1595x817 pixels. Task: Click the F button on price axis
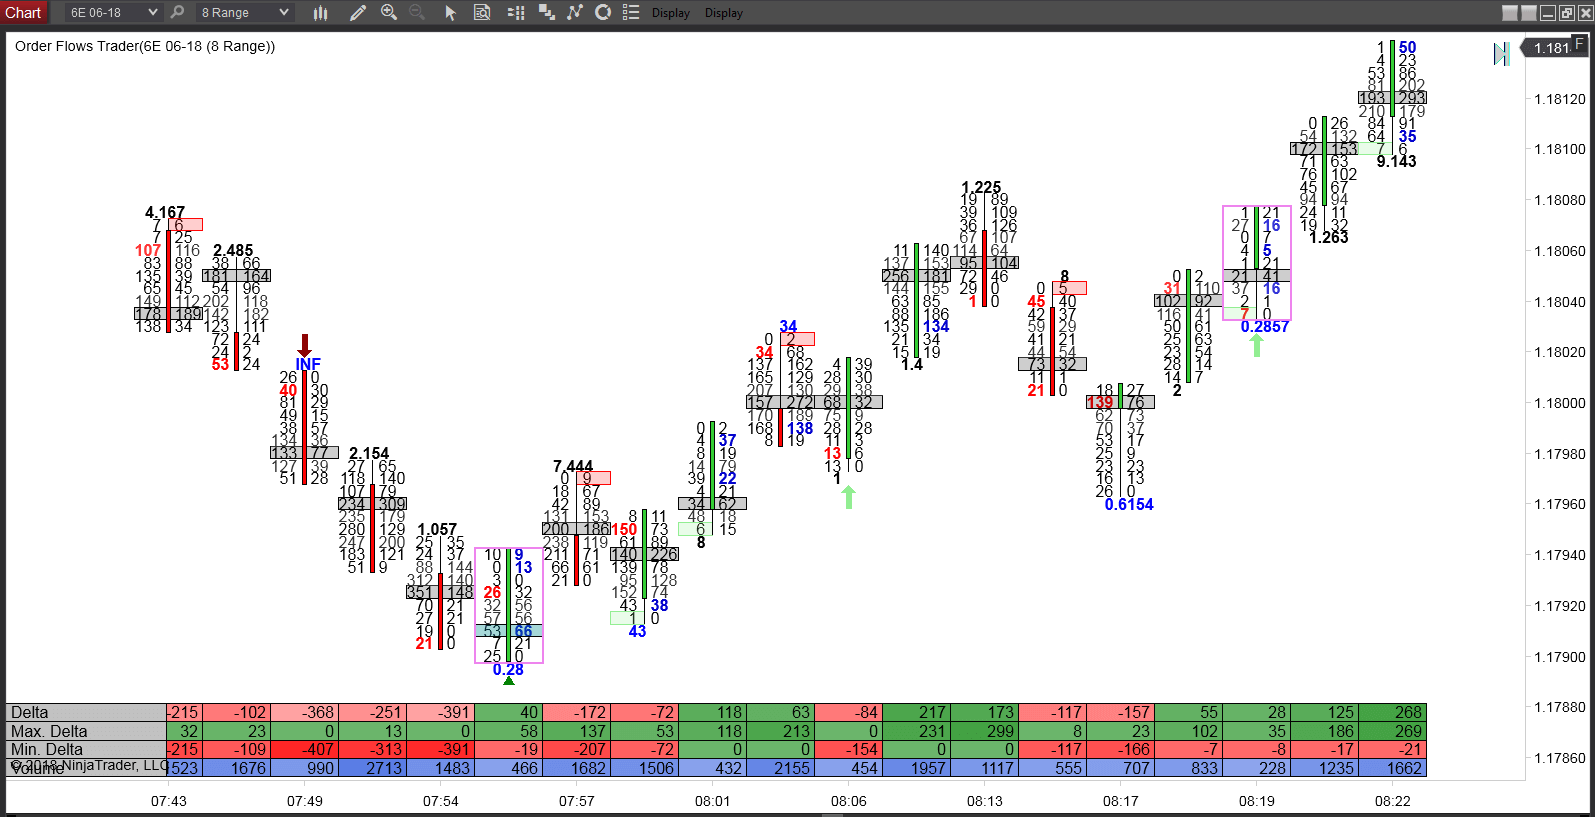pyautogui.click(x=1579, y=43)
